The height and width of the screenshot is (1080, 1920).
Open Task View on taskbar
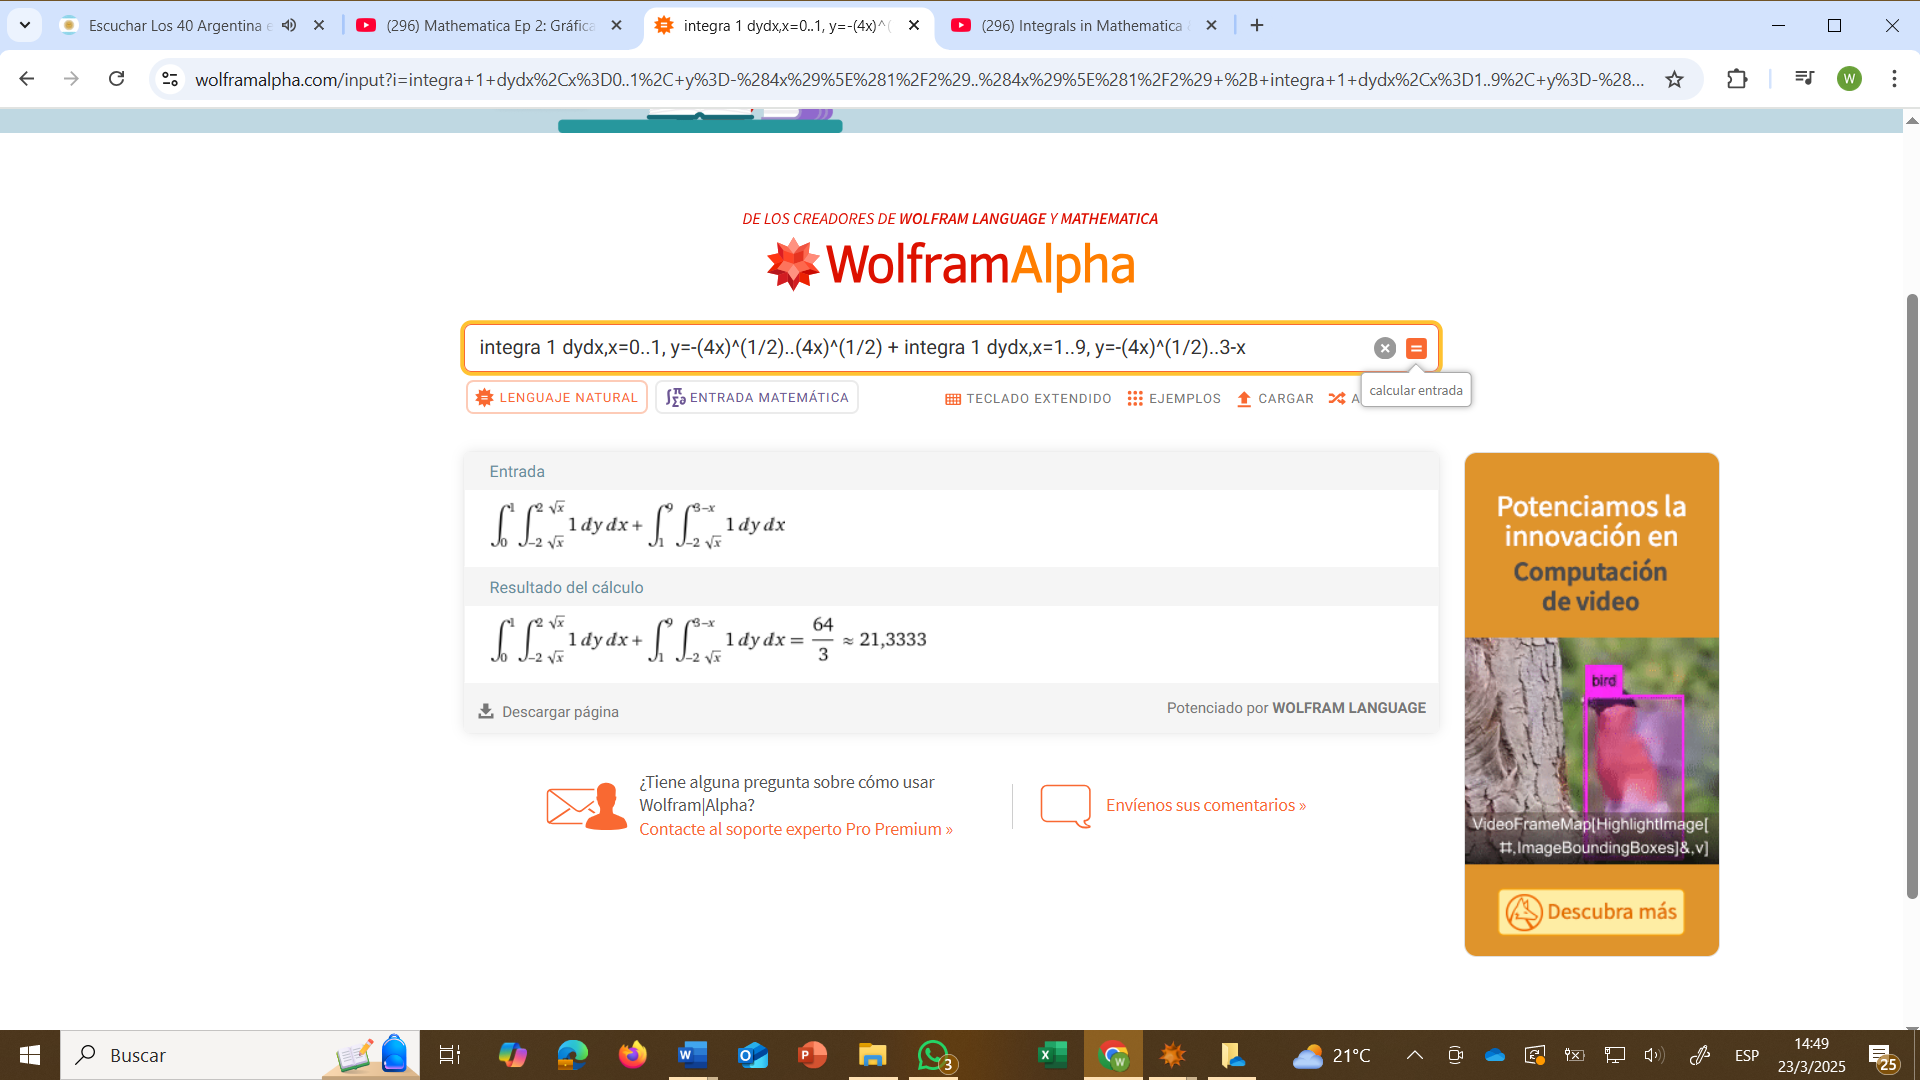pos(450,1055)
